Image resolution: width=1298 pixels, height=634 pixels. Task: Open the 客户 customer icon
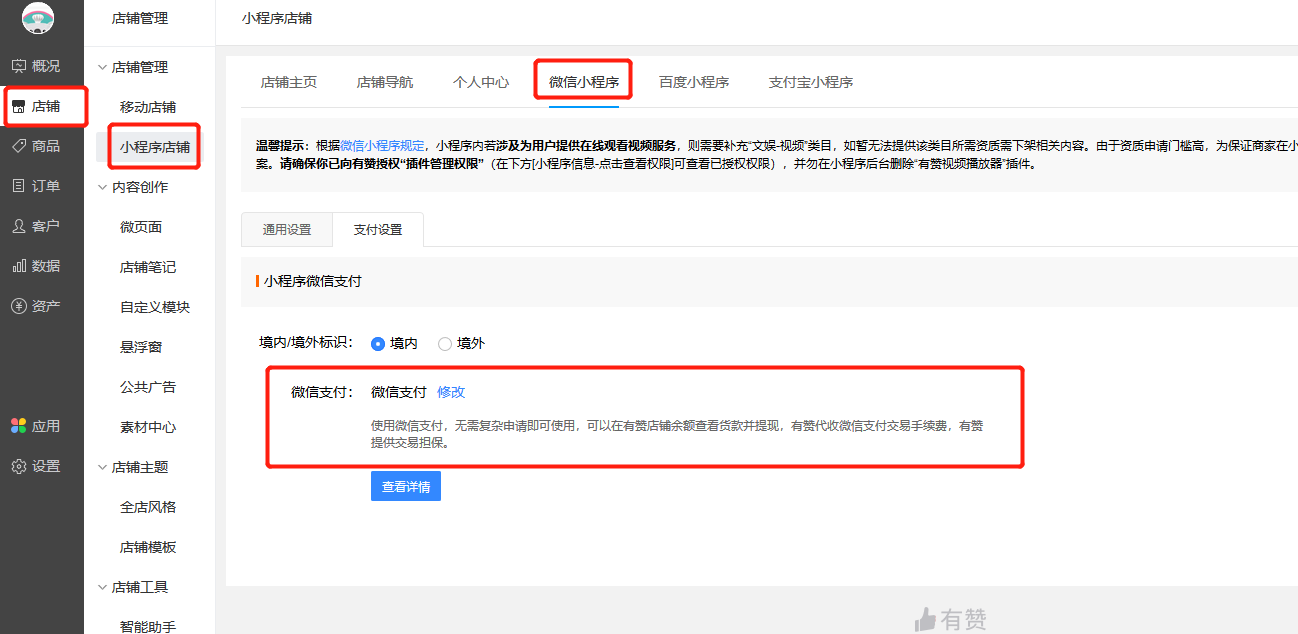tap(19, 226)
